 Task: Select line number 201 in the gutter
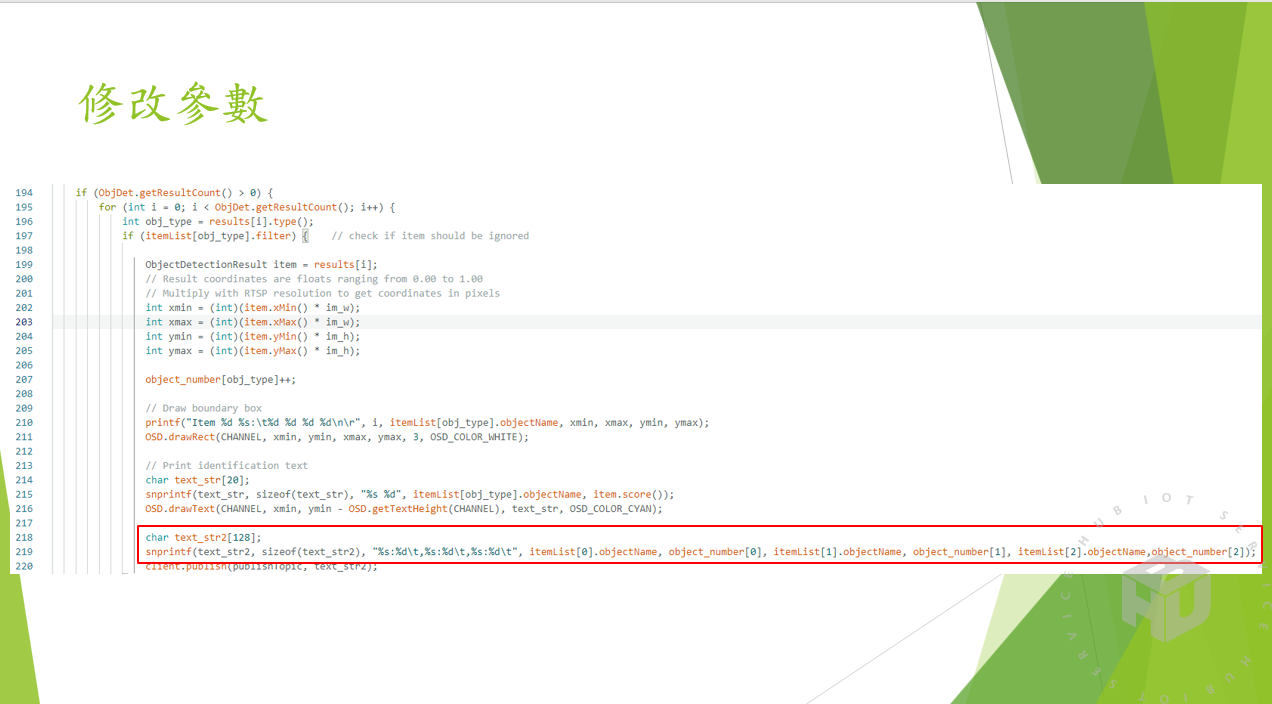pyautogui.click(x=24, y=293)
